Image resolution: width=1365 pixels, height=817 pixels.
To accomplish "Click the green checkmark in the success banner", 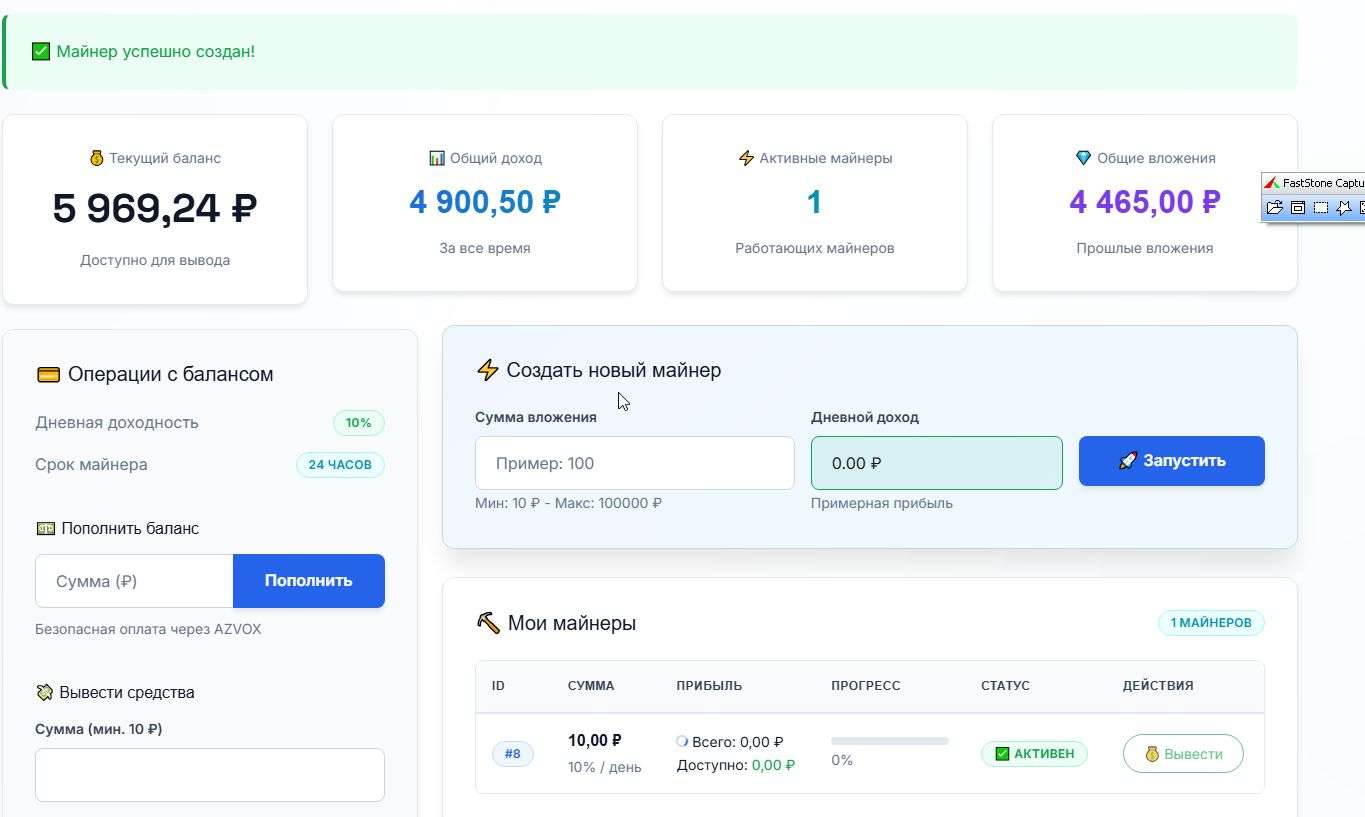I will click(x=41, y=51).
